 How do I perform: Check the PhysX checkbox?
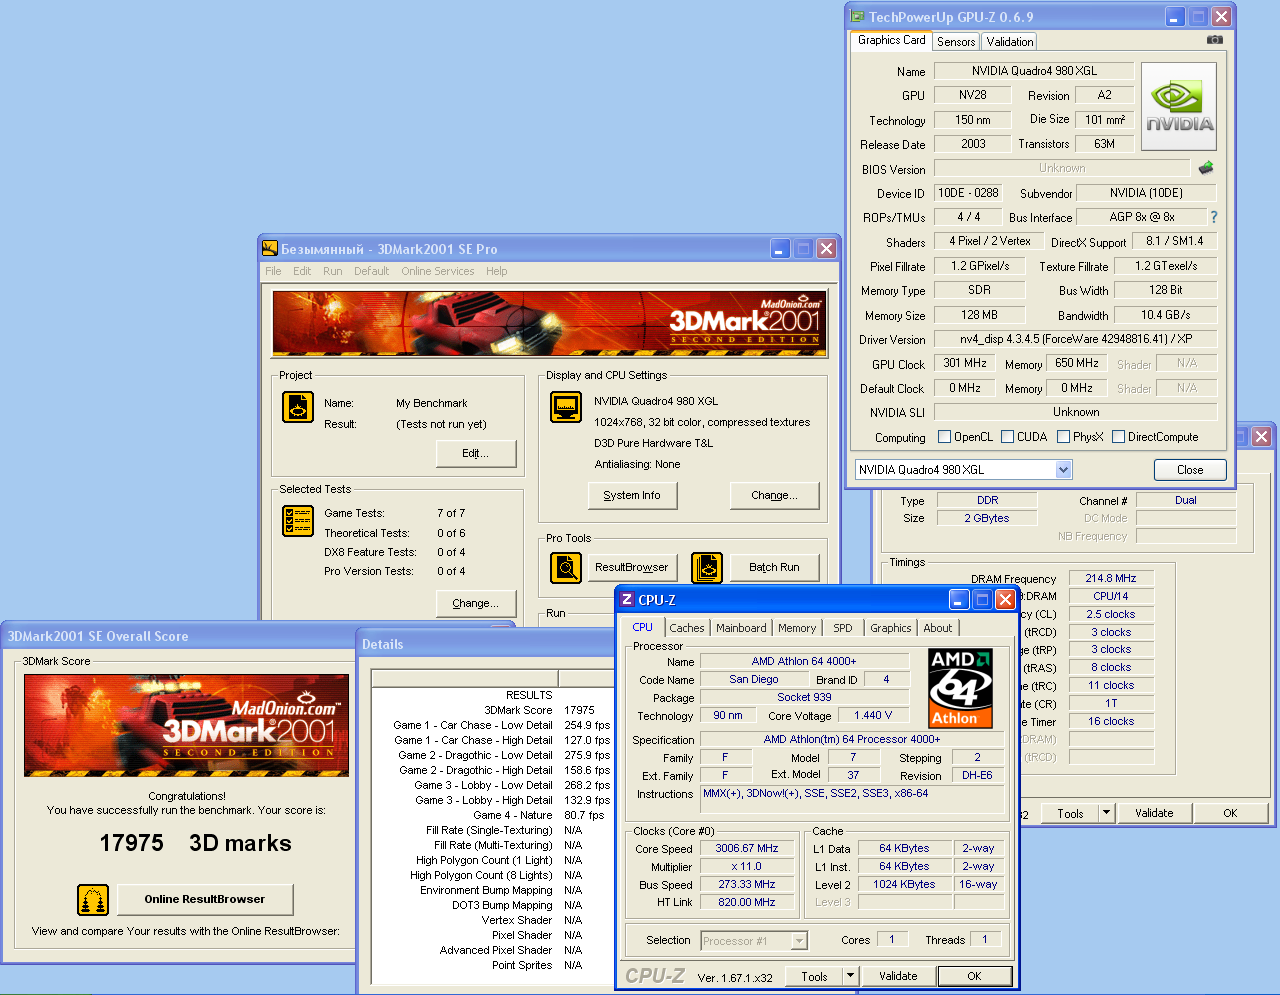(1064, 437)
